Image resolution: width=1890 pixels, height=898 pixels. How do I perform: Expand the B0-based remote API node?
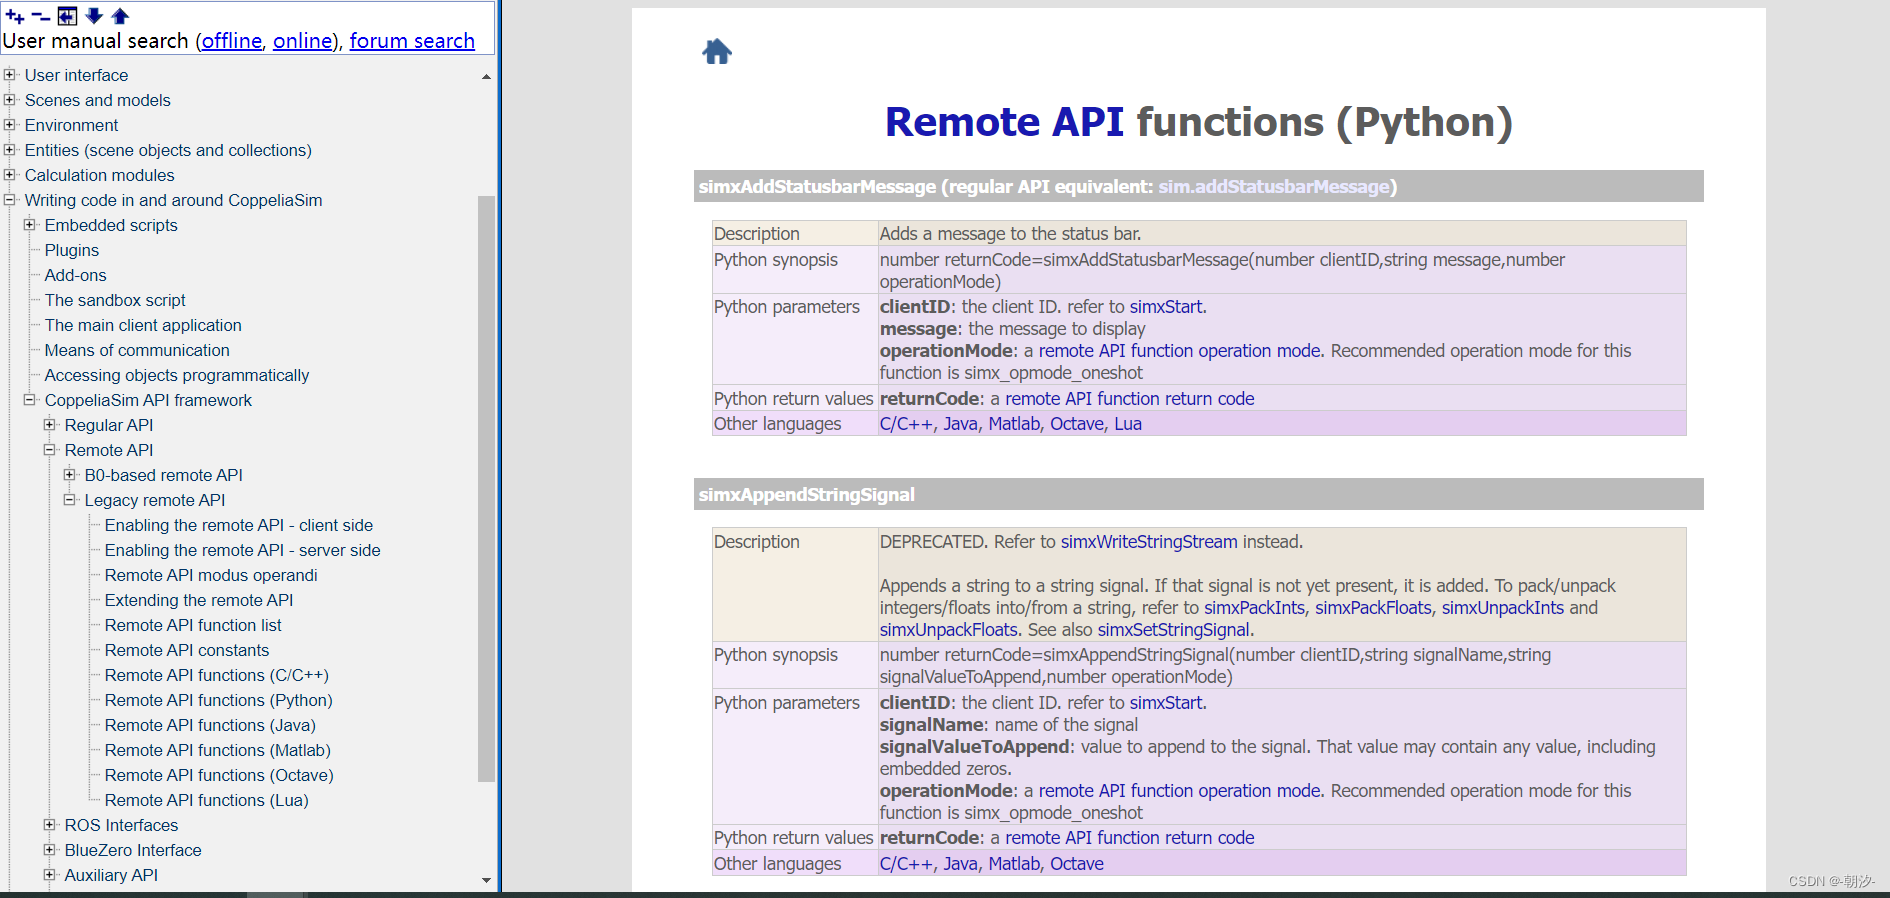coord(70,474)
